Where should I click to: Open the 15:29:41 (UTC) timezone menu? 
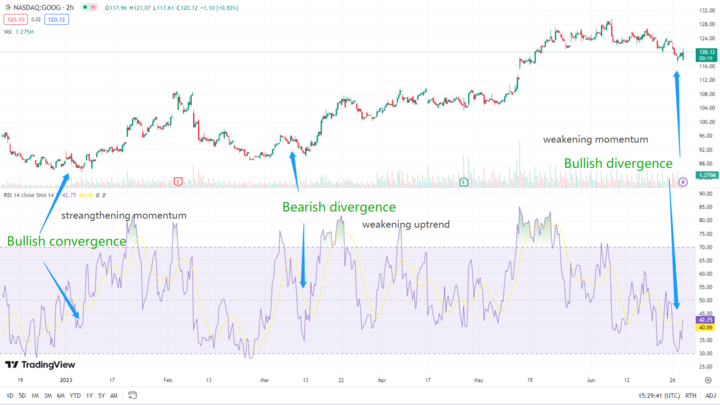point(659,395)
